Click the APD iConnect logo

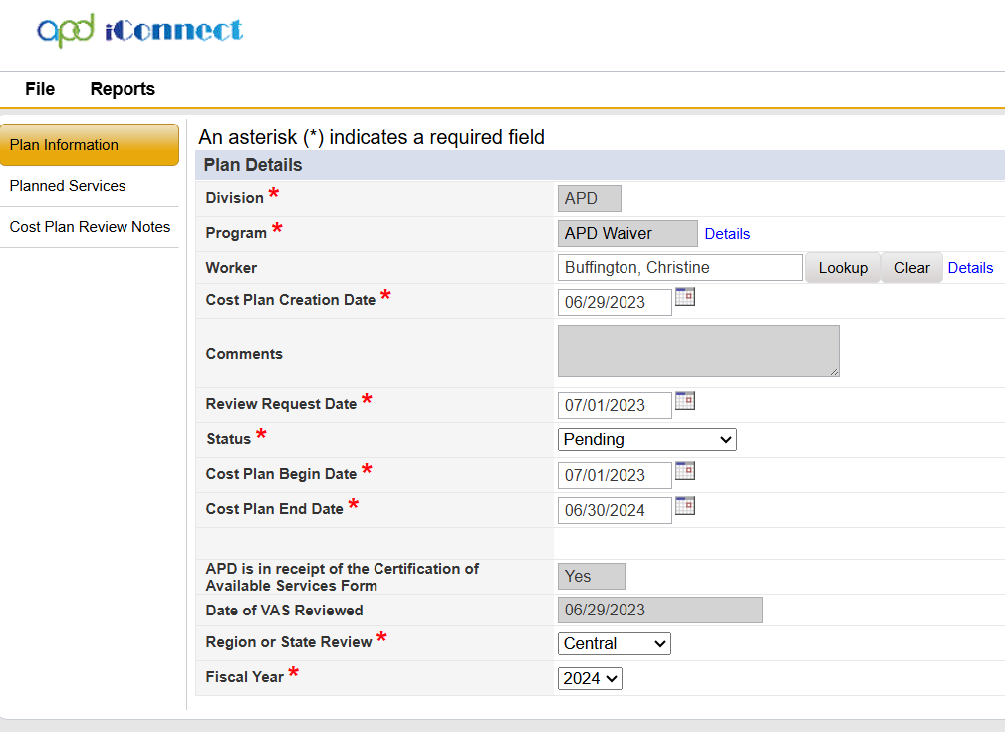click(140, 30)
